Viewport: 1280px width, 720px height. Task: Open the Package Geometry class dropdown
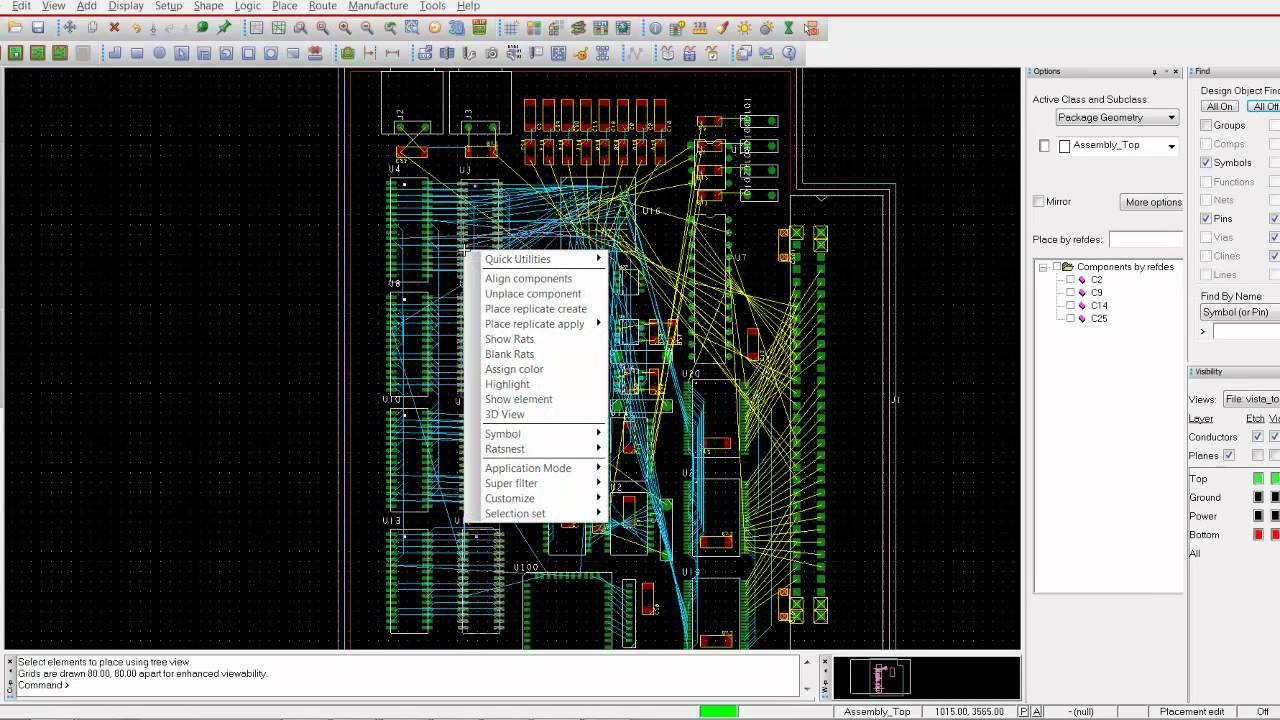tap(1116, 117)
